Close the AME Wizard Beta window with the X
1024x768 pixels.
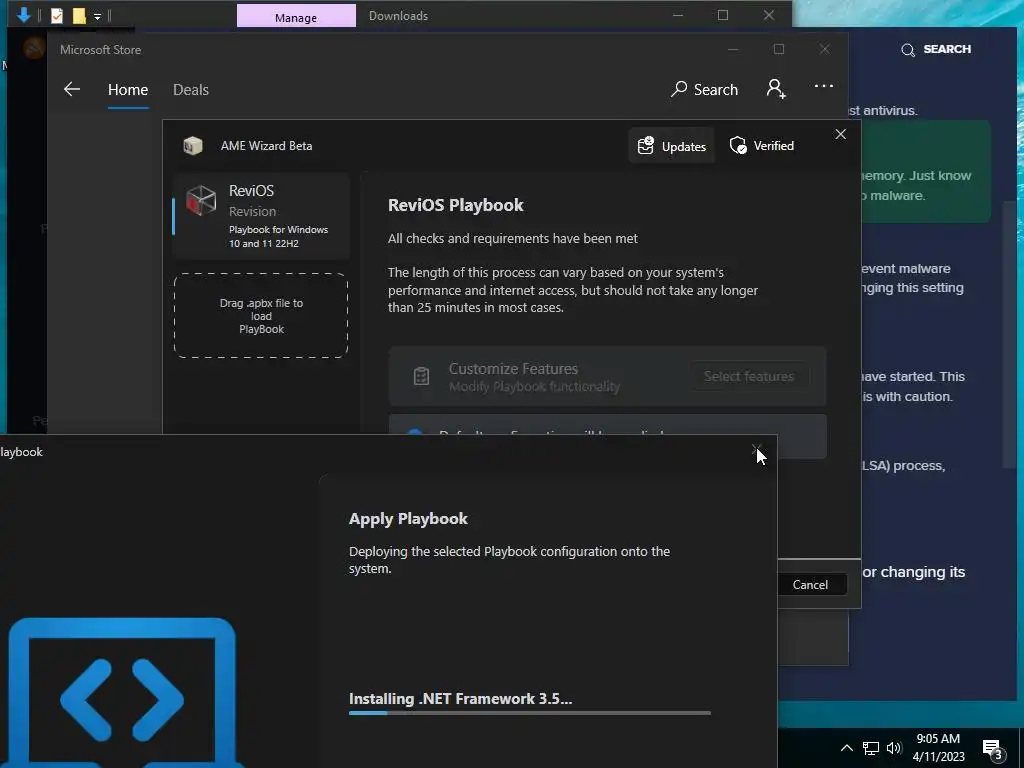(x=840, y=134)
